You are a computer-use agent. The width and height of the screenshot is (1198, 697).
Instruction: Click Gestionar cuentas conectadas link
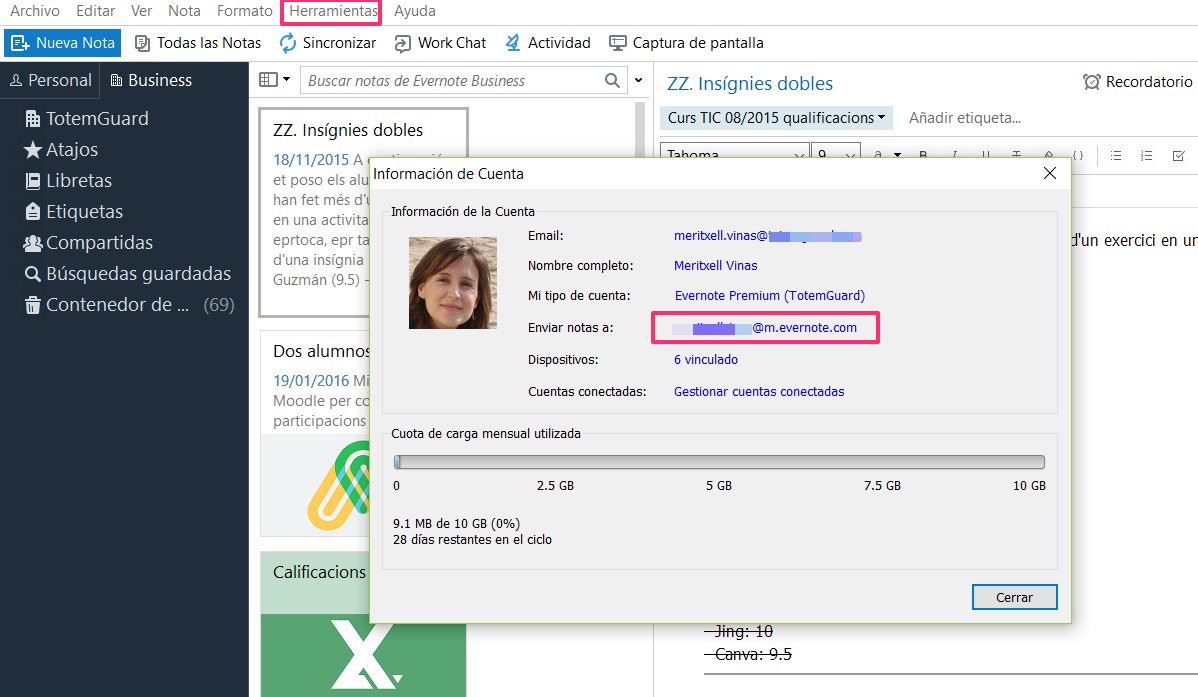point(759,391)
